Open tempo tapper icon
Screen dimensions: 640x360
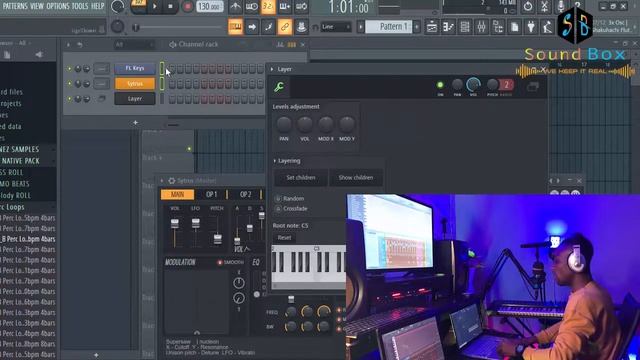(x=547, y=27)
